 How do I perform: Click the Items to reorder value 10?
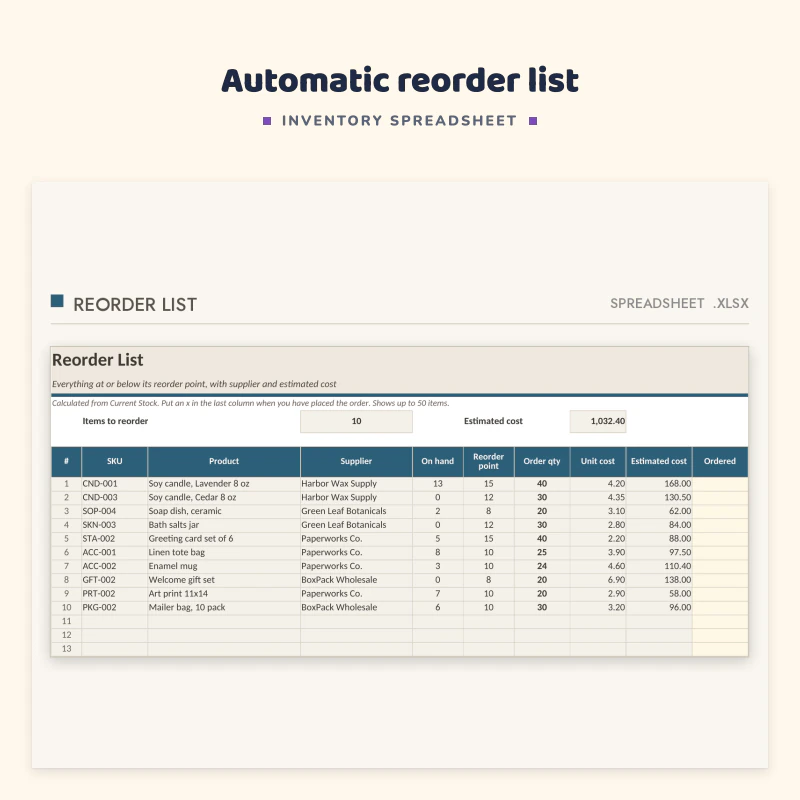(x=356, y=421)
